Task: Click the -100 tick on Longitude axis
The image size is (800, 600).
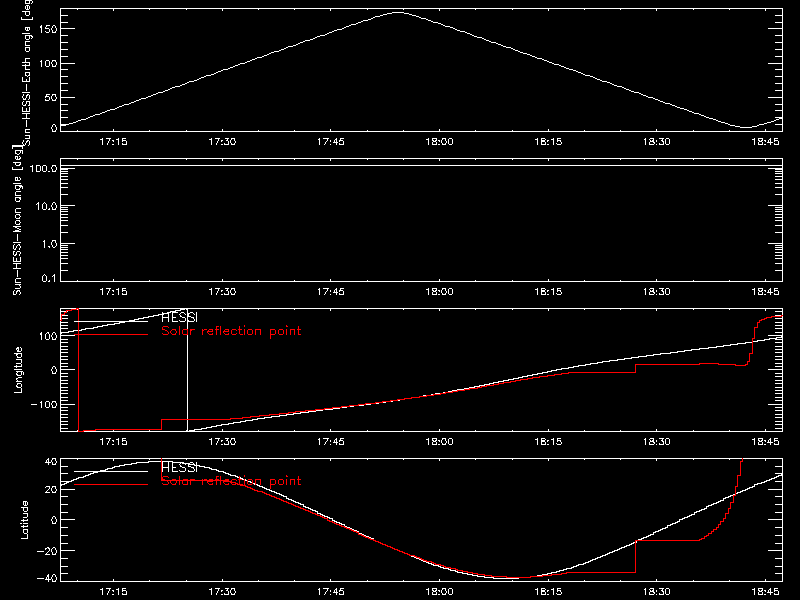Action: [x=44, y=404]
